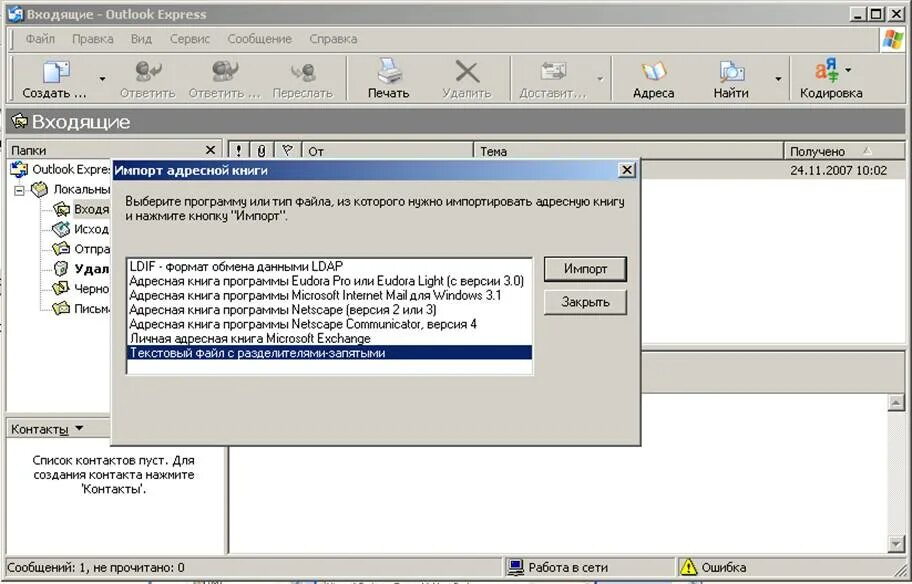
Task: Open the dropdown arrow next to Создать
Action: pos(102,79)
